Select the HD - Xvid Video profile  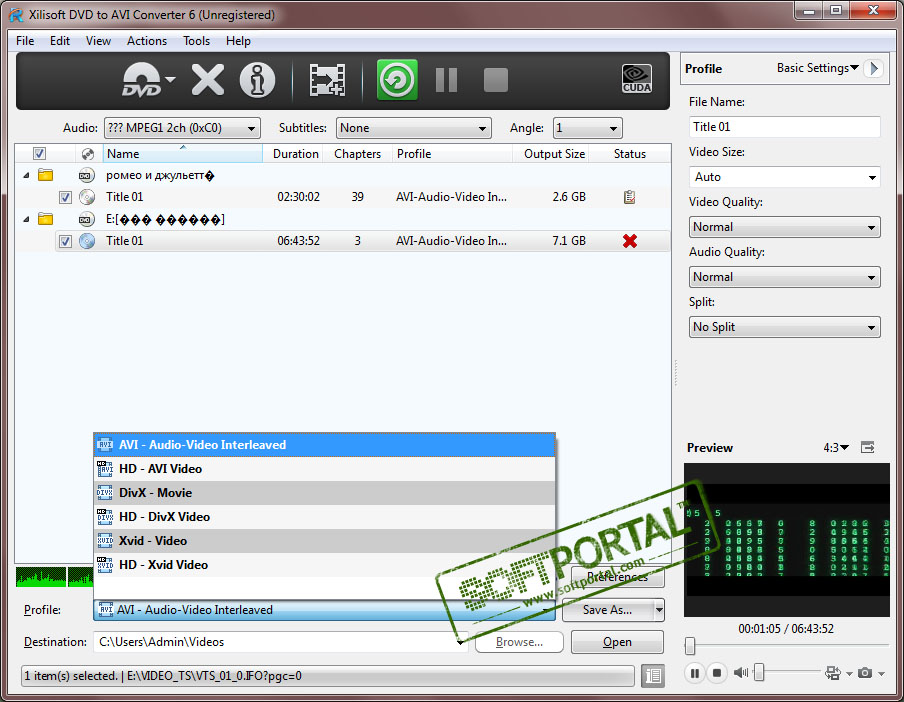pyautogui.click(x=324, y=565)
